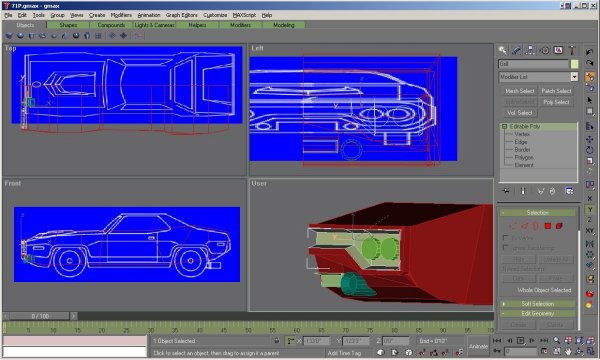Toggle the By Vertex checkbox
Image resolution: width=600 pixels, height=360 pixels.
[x=505, y=238]
